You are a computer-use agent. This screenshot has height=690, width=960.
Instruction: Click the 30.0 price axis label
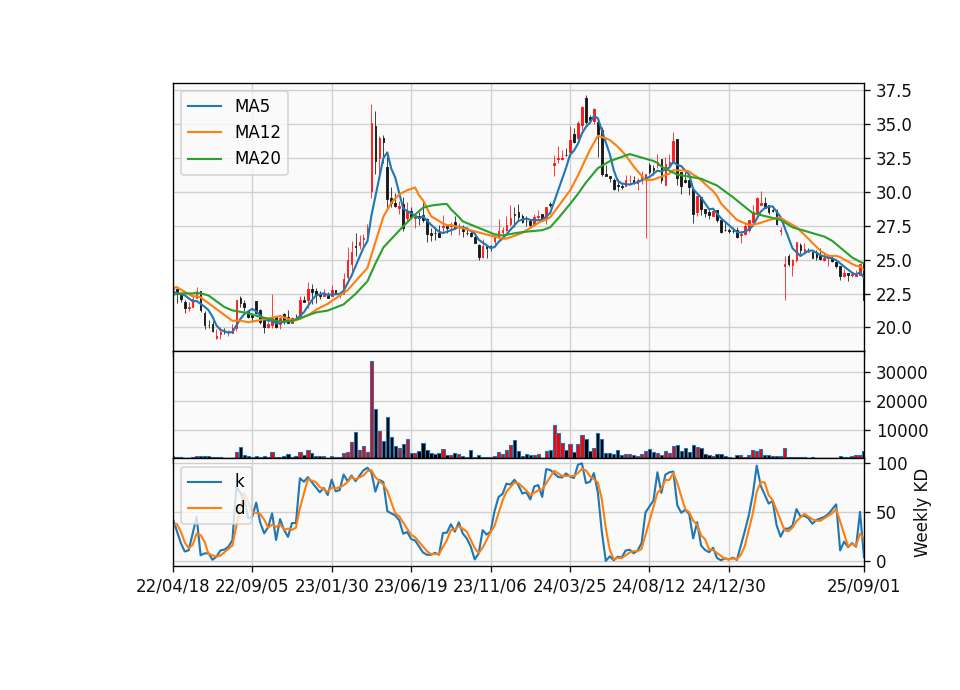(893, 193)
